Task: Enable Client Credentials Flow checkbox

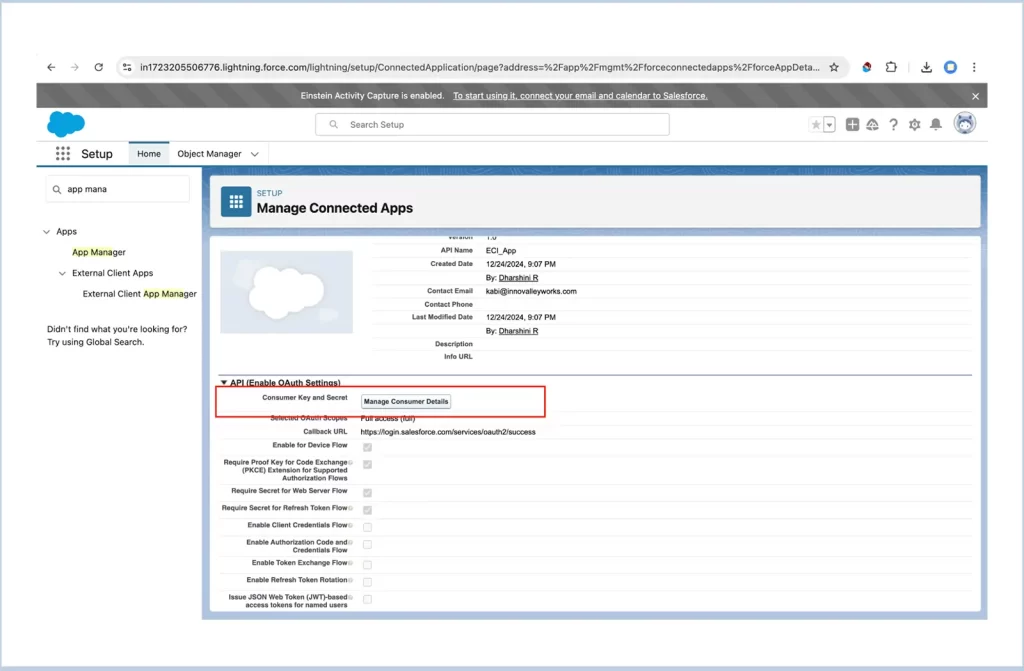Action: click(x=368, y=527)
